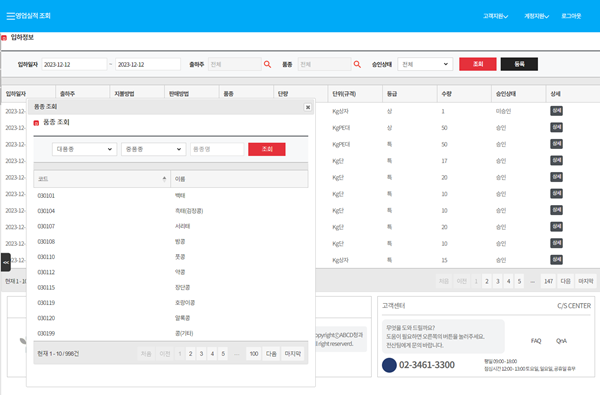Select code 030104 row in popup
The image size is (600, 395).
pyautogui.click(x=171, y=211)
